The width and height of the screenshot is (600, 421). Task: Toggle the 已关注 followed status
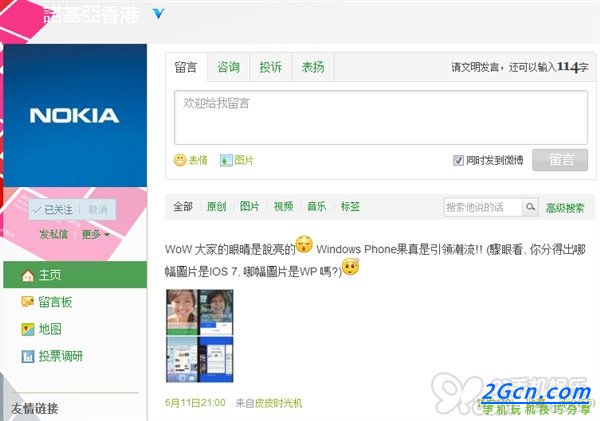[x=53, y=210]
